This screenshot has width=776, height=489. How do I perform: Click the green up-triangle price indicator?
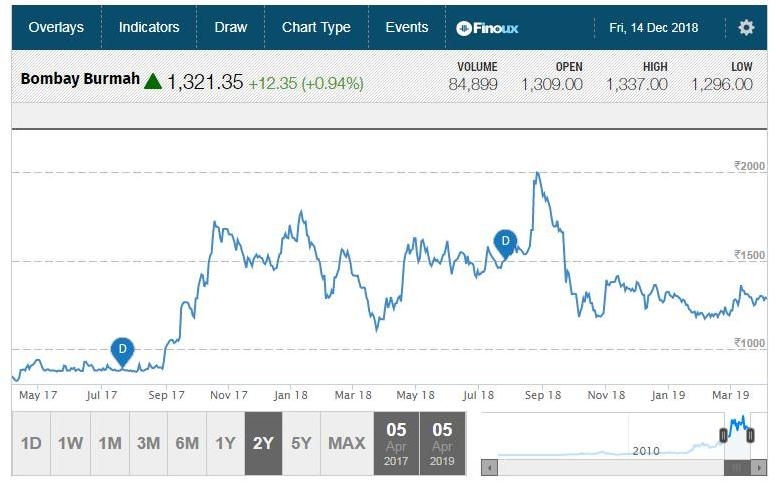pos(153,81)
